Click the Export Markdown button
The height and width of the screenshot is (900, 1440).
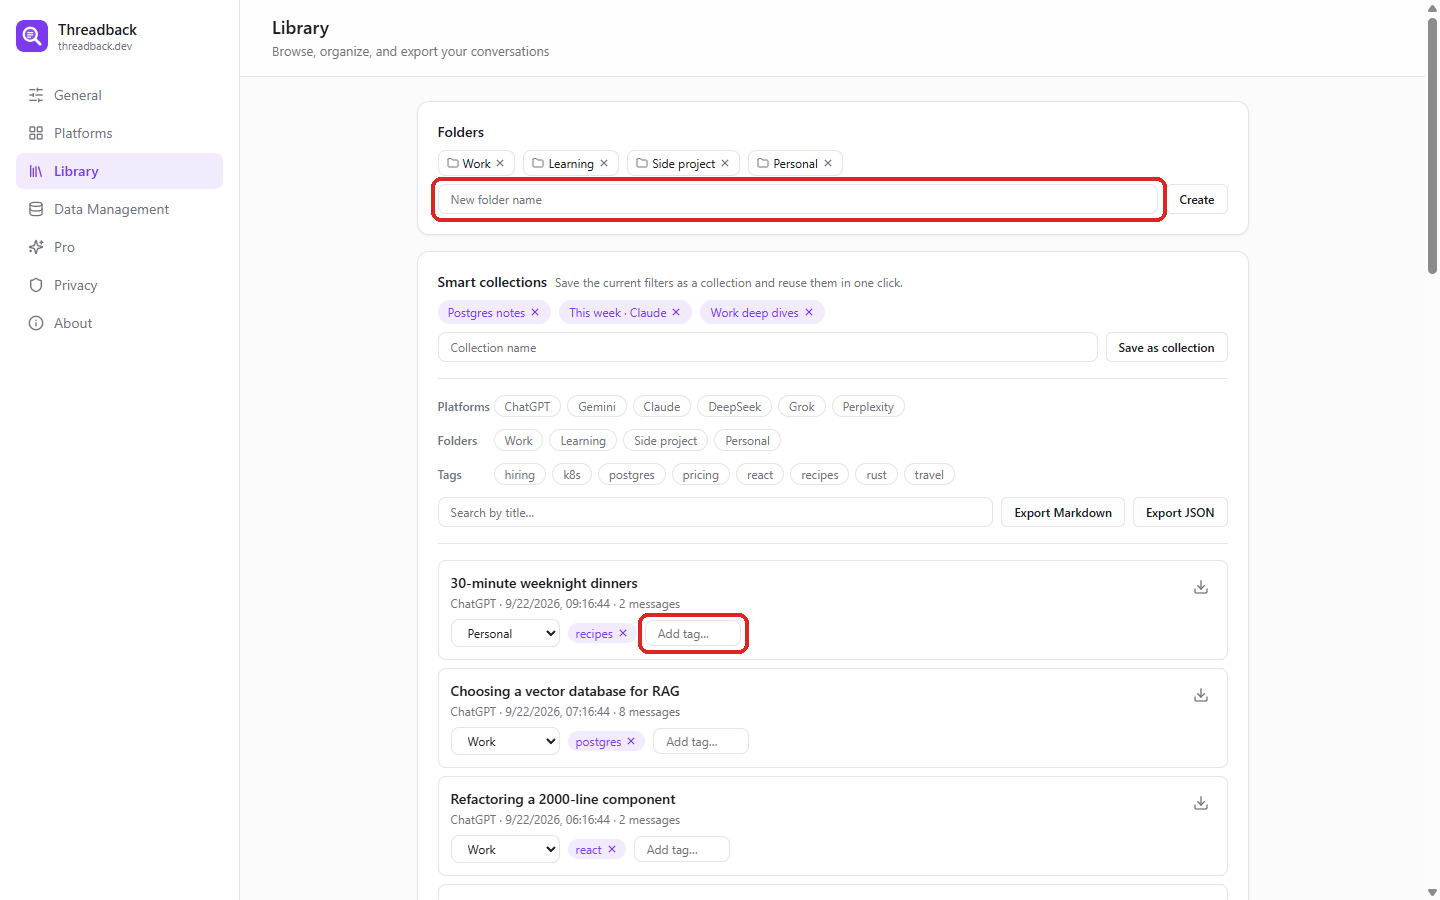pos(1063,512)
